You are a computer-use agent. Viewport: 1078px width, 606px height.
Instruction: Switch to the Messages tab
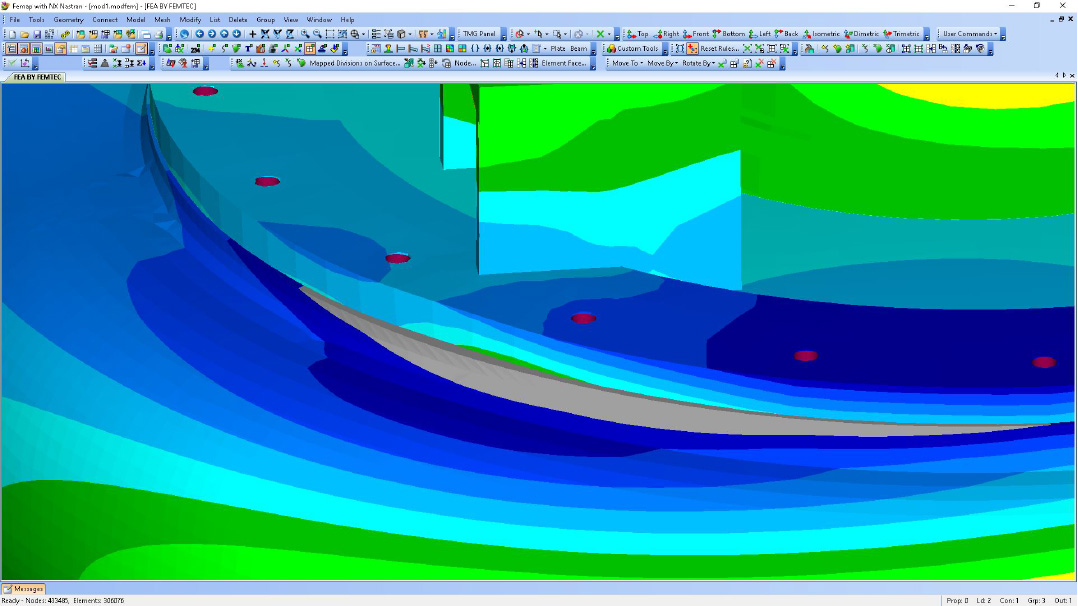pyautogui.click(x=24, y=589)
